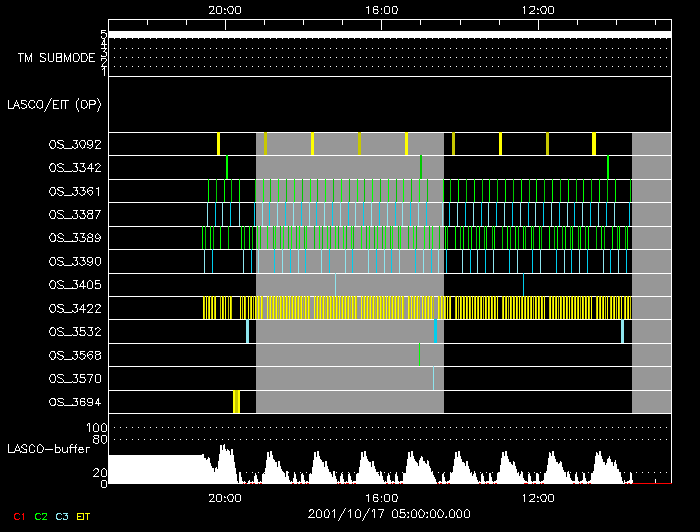The width and height of the screenshot is (700, 532).
Task: Click the red C1 legend entry
Action: point(17,515)
